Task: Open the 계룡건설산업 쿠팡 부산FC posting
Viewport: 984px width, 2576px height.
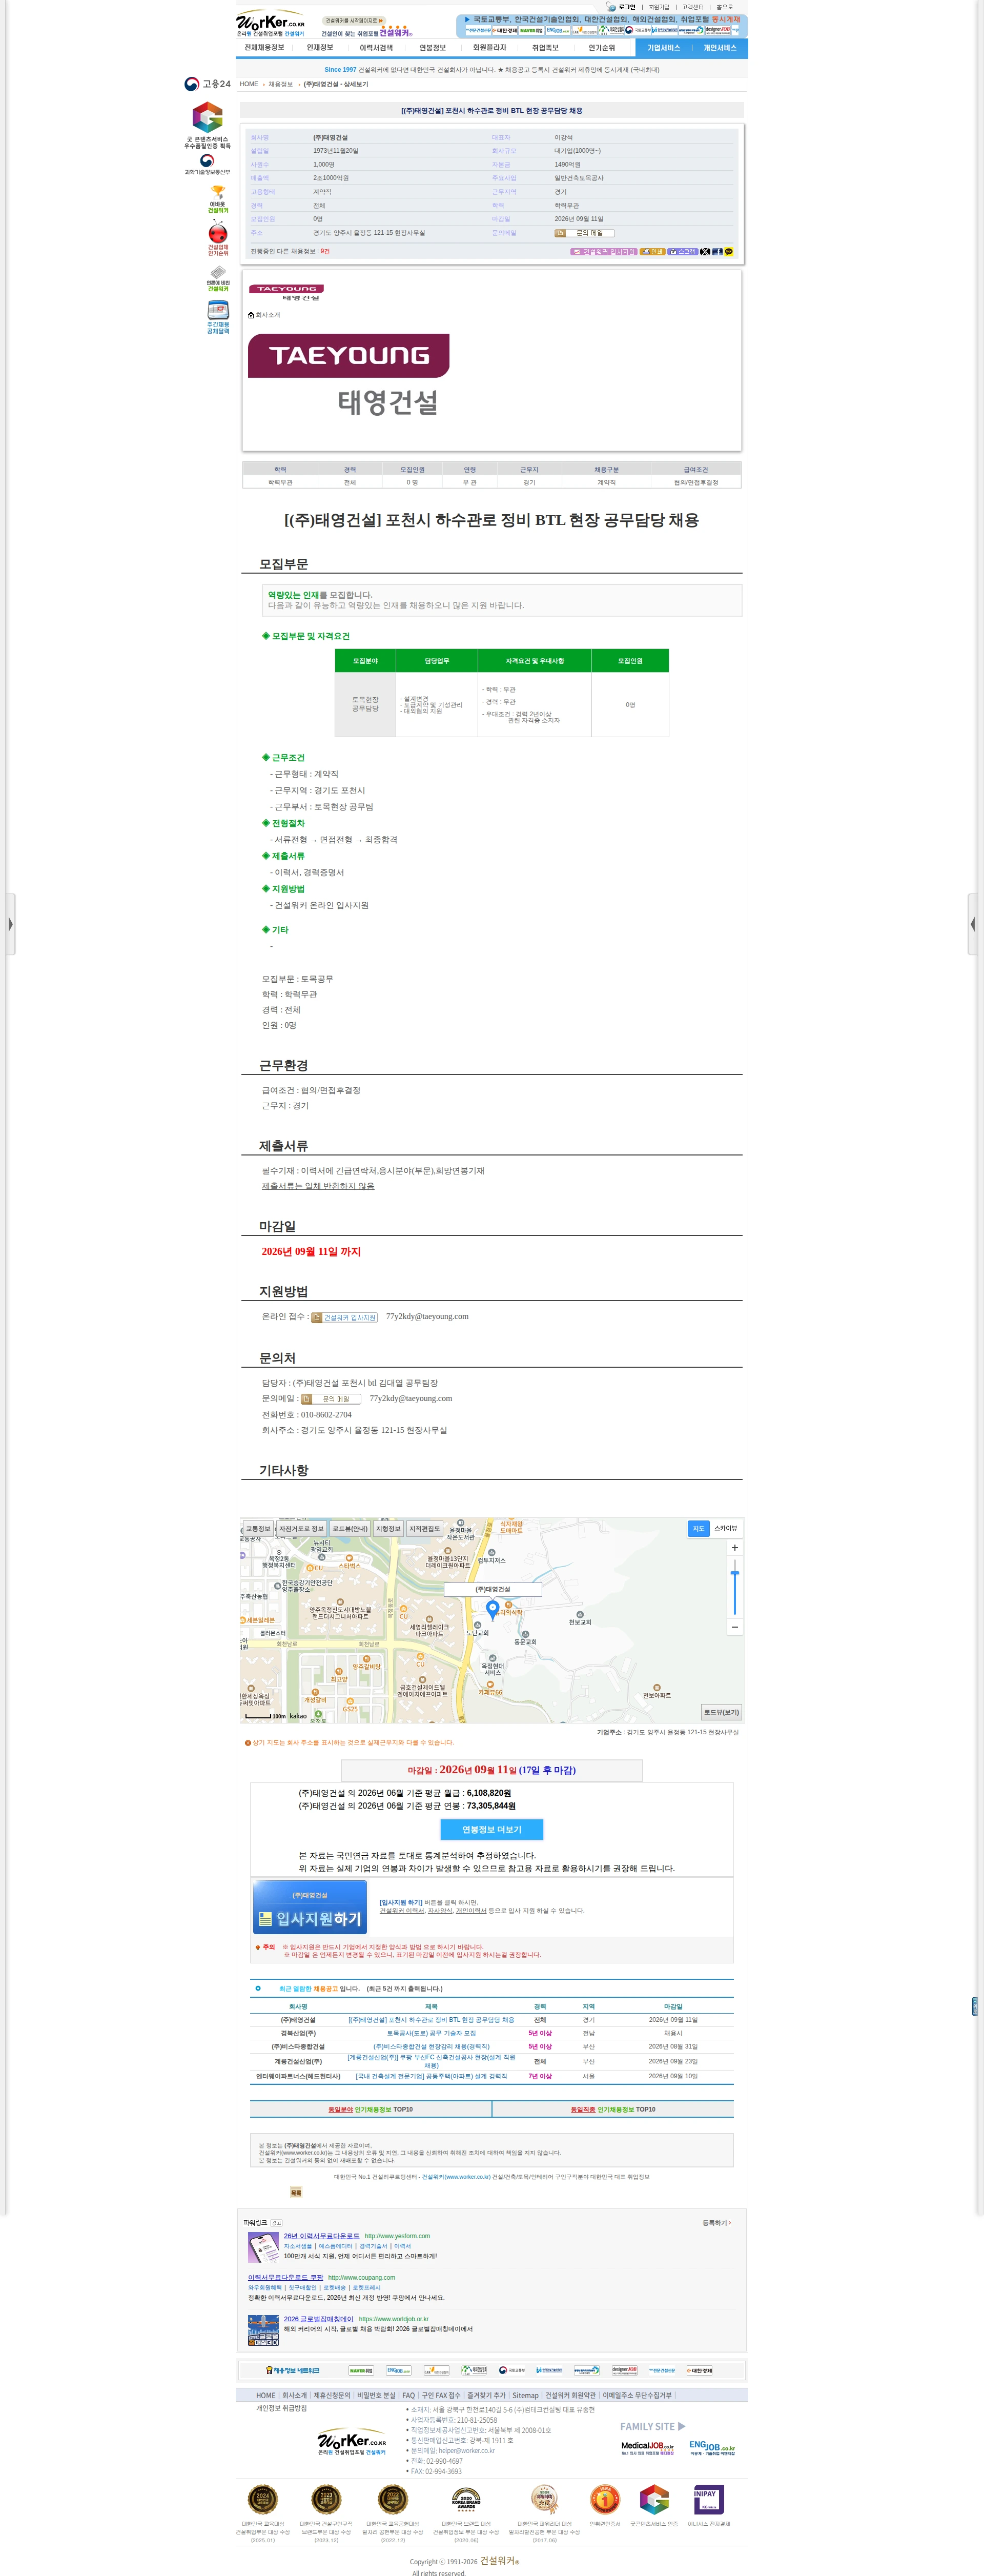Action: point(431,2061)
